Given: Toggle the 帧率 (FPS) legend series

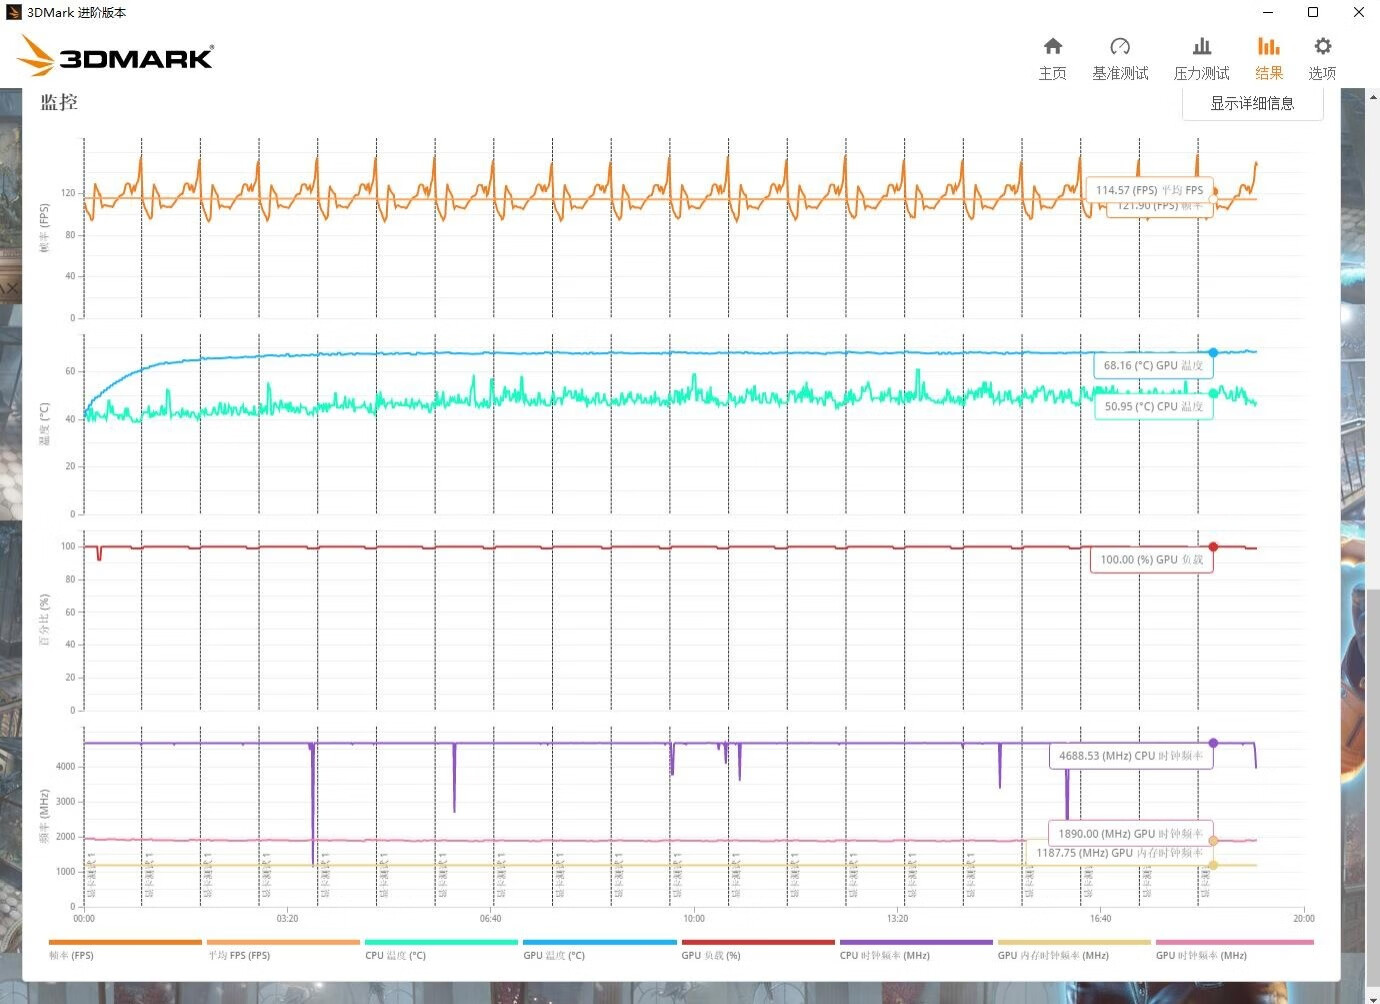Looking at the screenshot, I should pyautogui.click(x=124, y=949).
